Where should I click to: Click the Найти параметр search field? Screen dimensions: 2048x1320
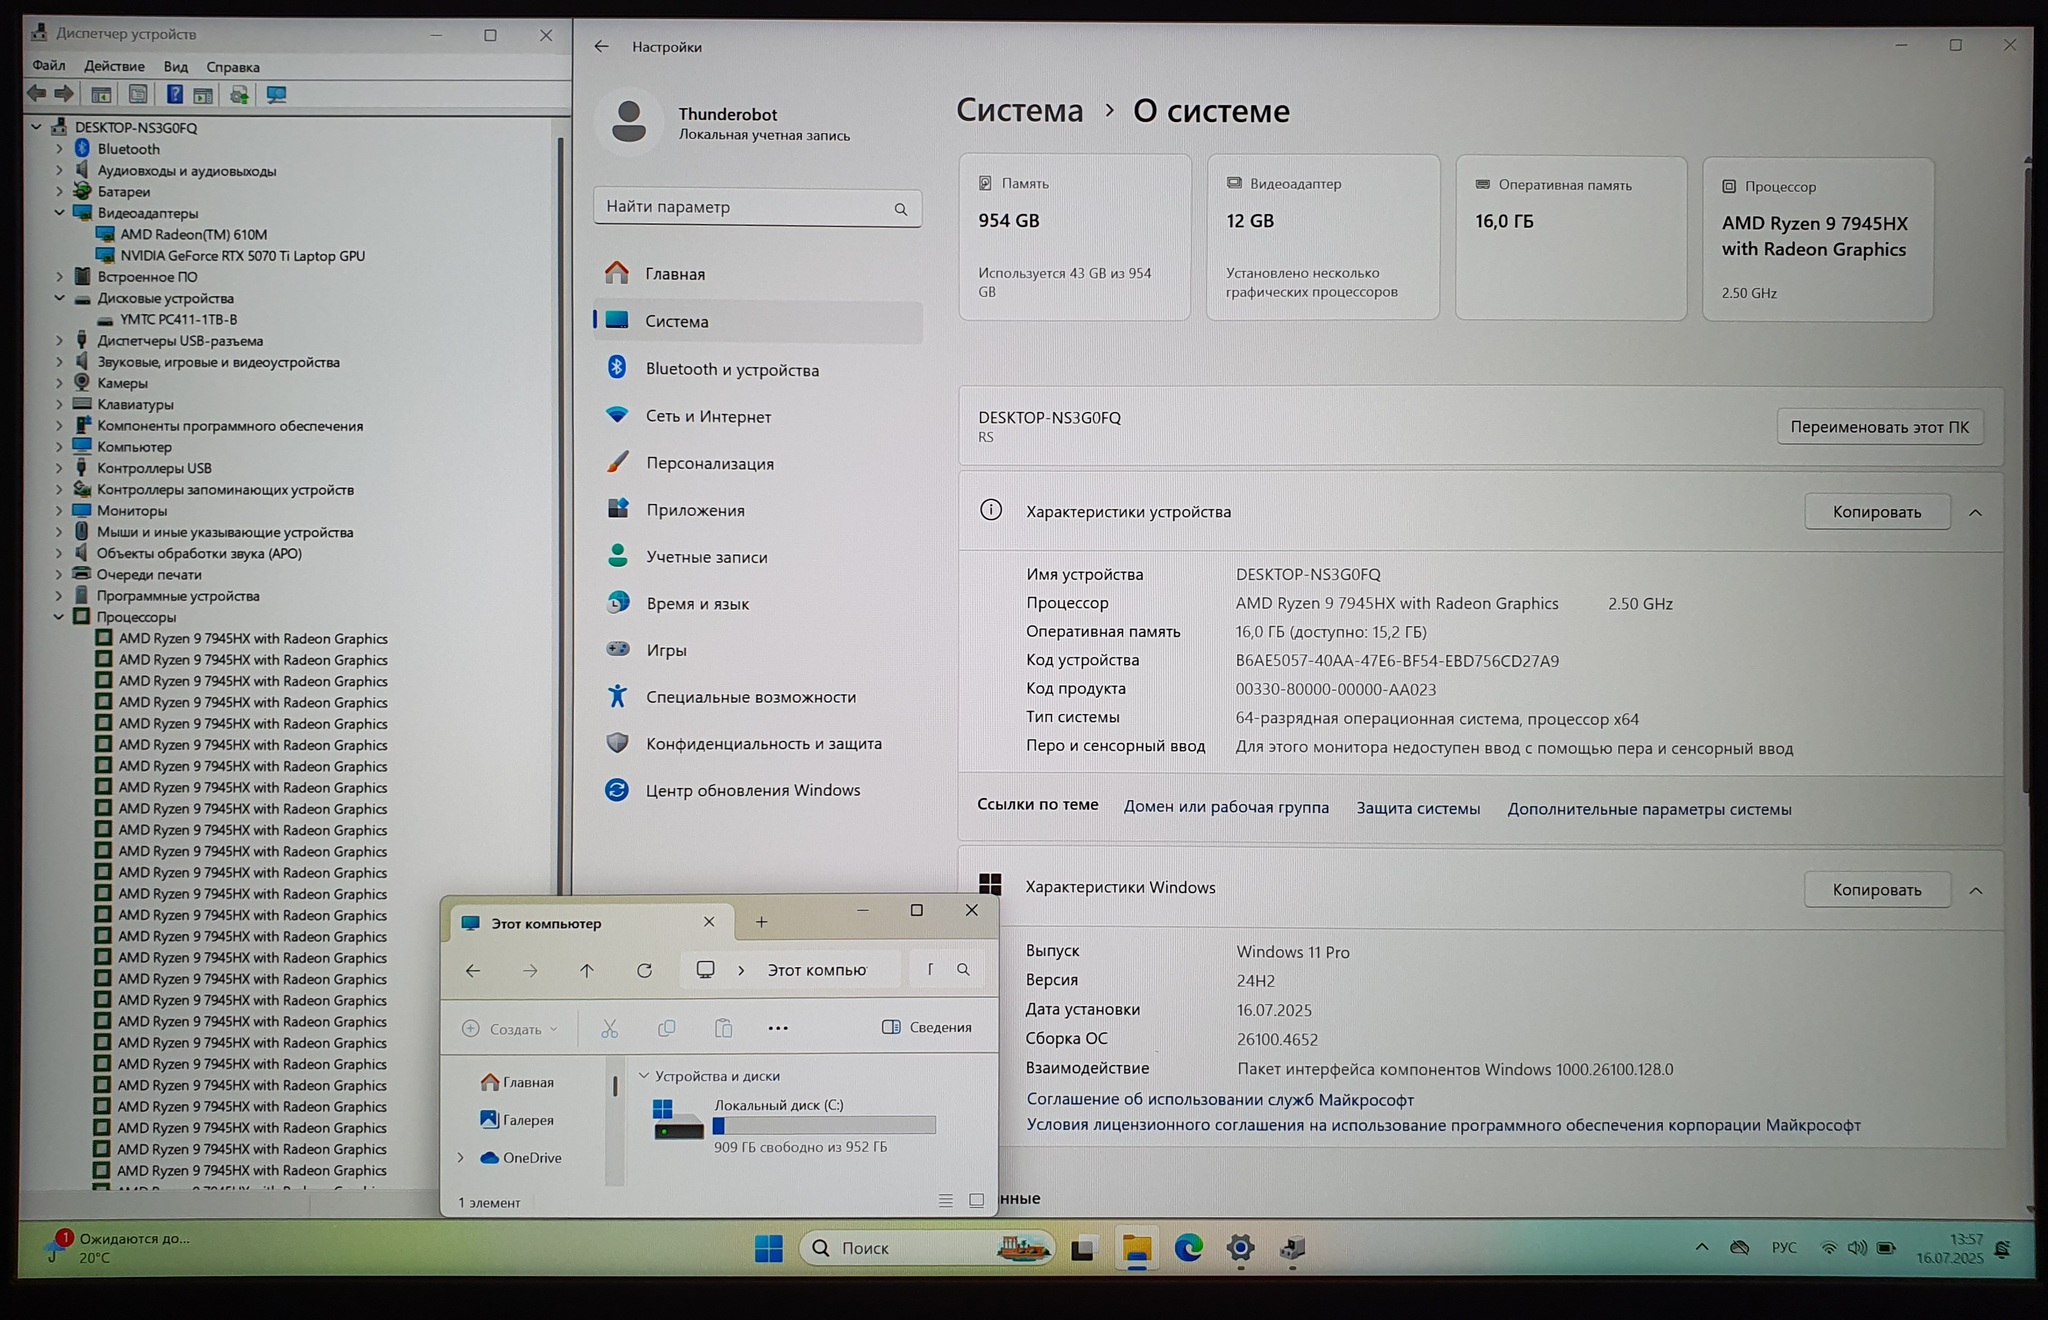(745, 207)
